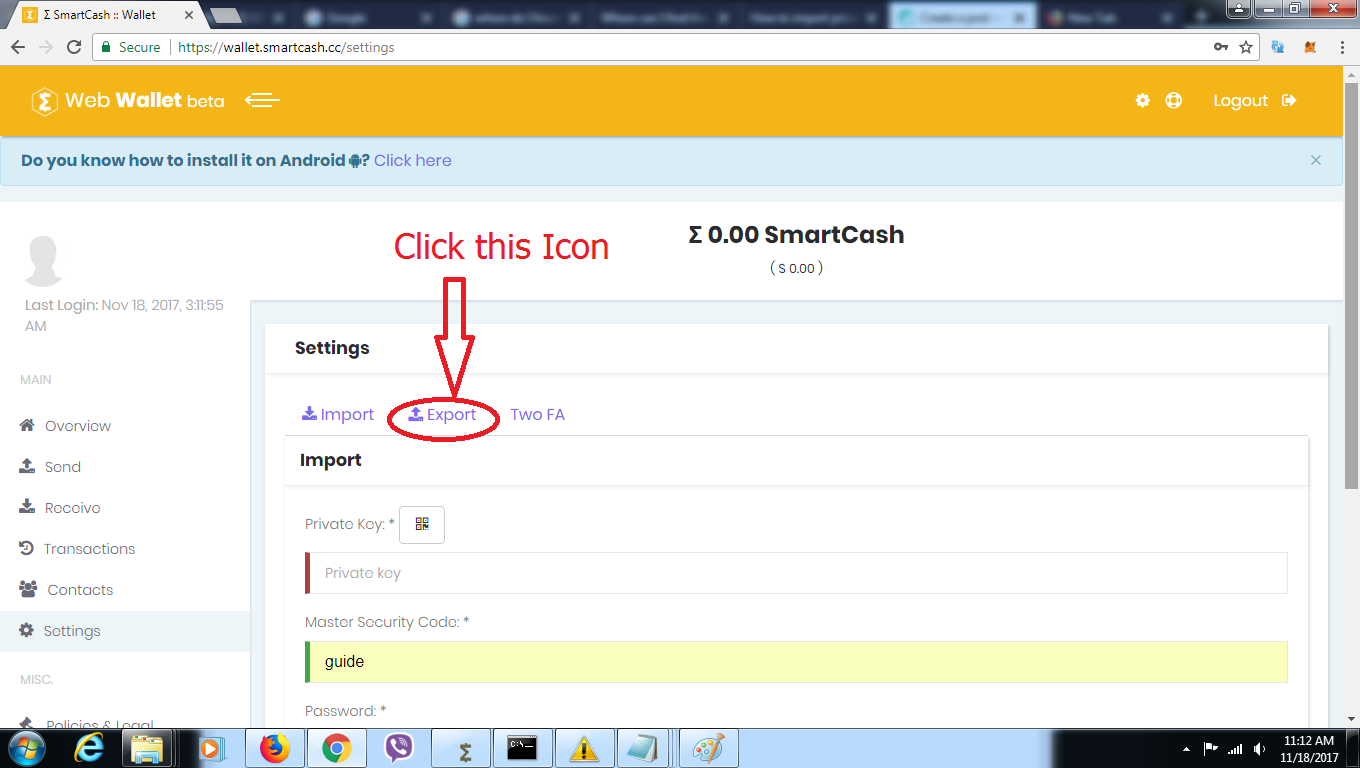Open Paint from the taskbar
Screen dimensions: 1360x768
tap(708, 748)
